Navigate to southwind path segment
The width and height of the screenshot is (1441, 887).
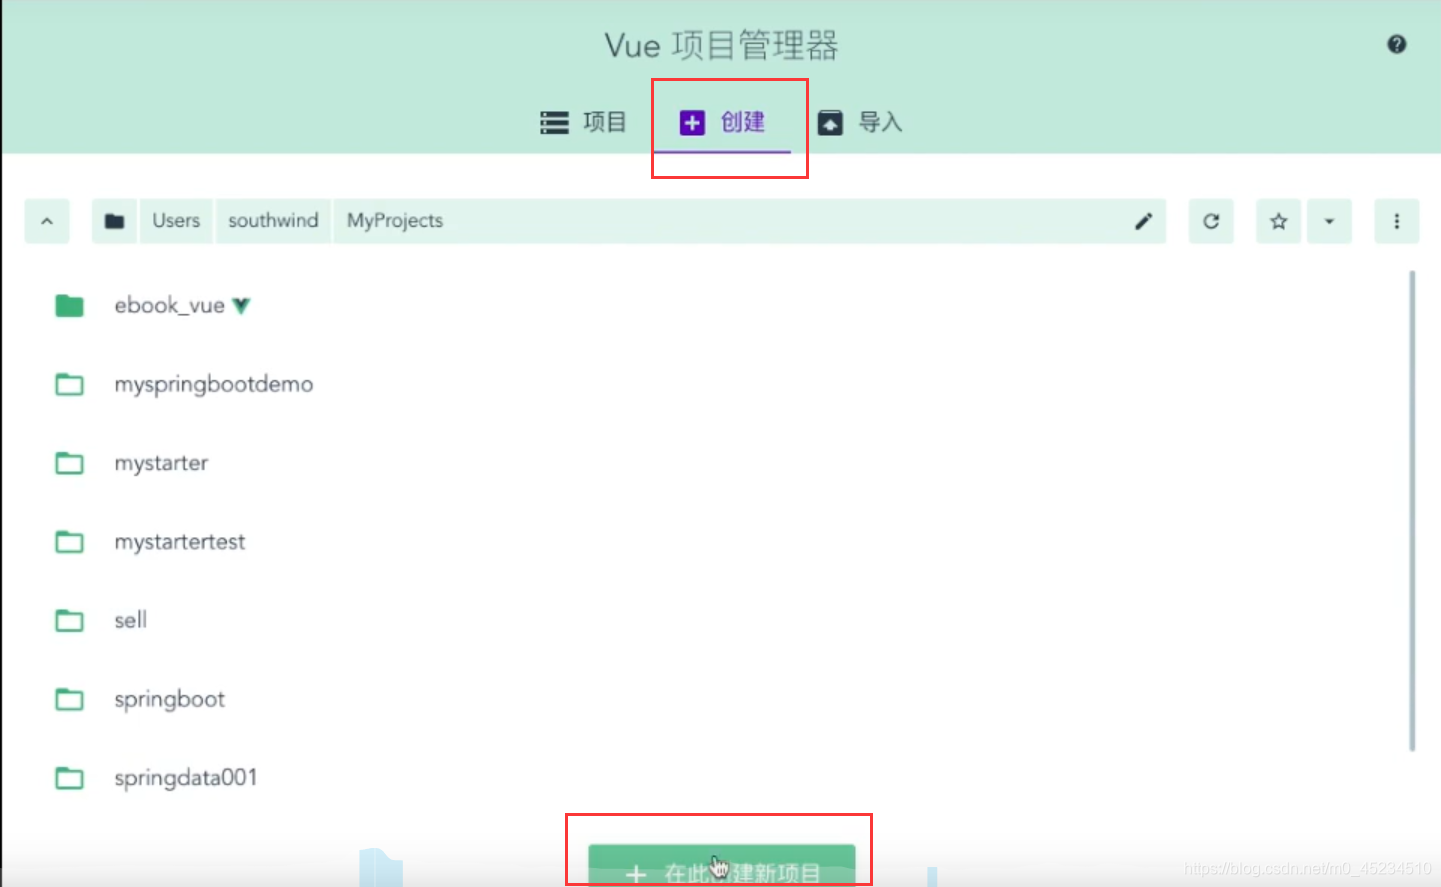click(273, 221)
